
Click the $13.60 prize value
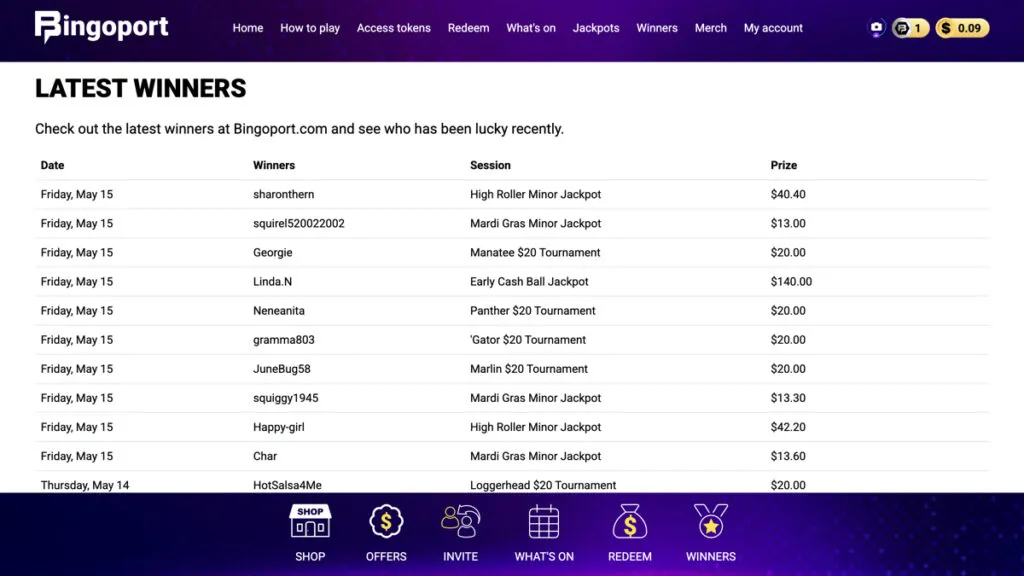[x=788, y=456]
